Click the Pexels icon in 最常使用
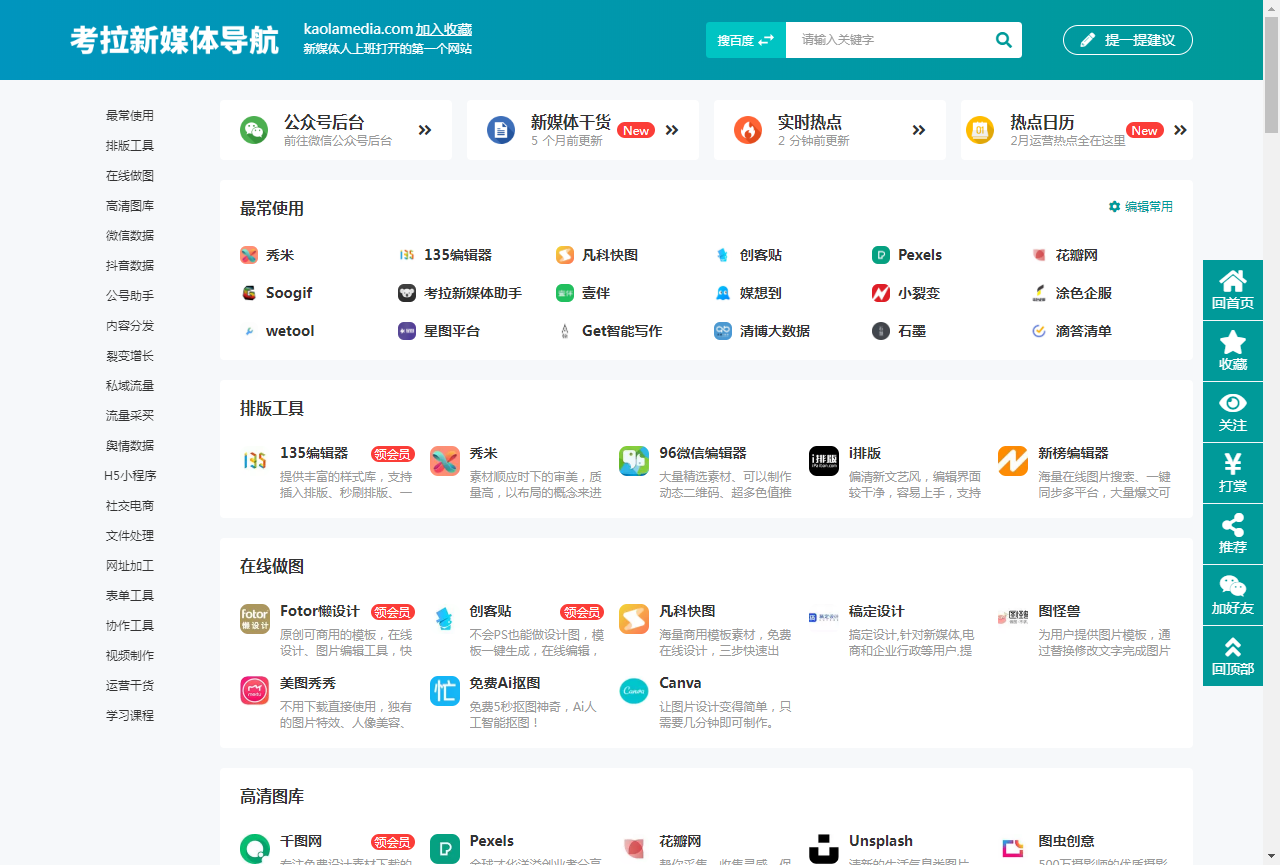The image size is (1280, 865). coord(881,255)
